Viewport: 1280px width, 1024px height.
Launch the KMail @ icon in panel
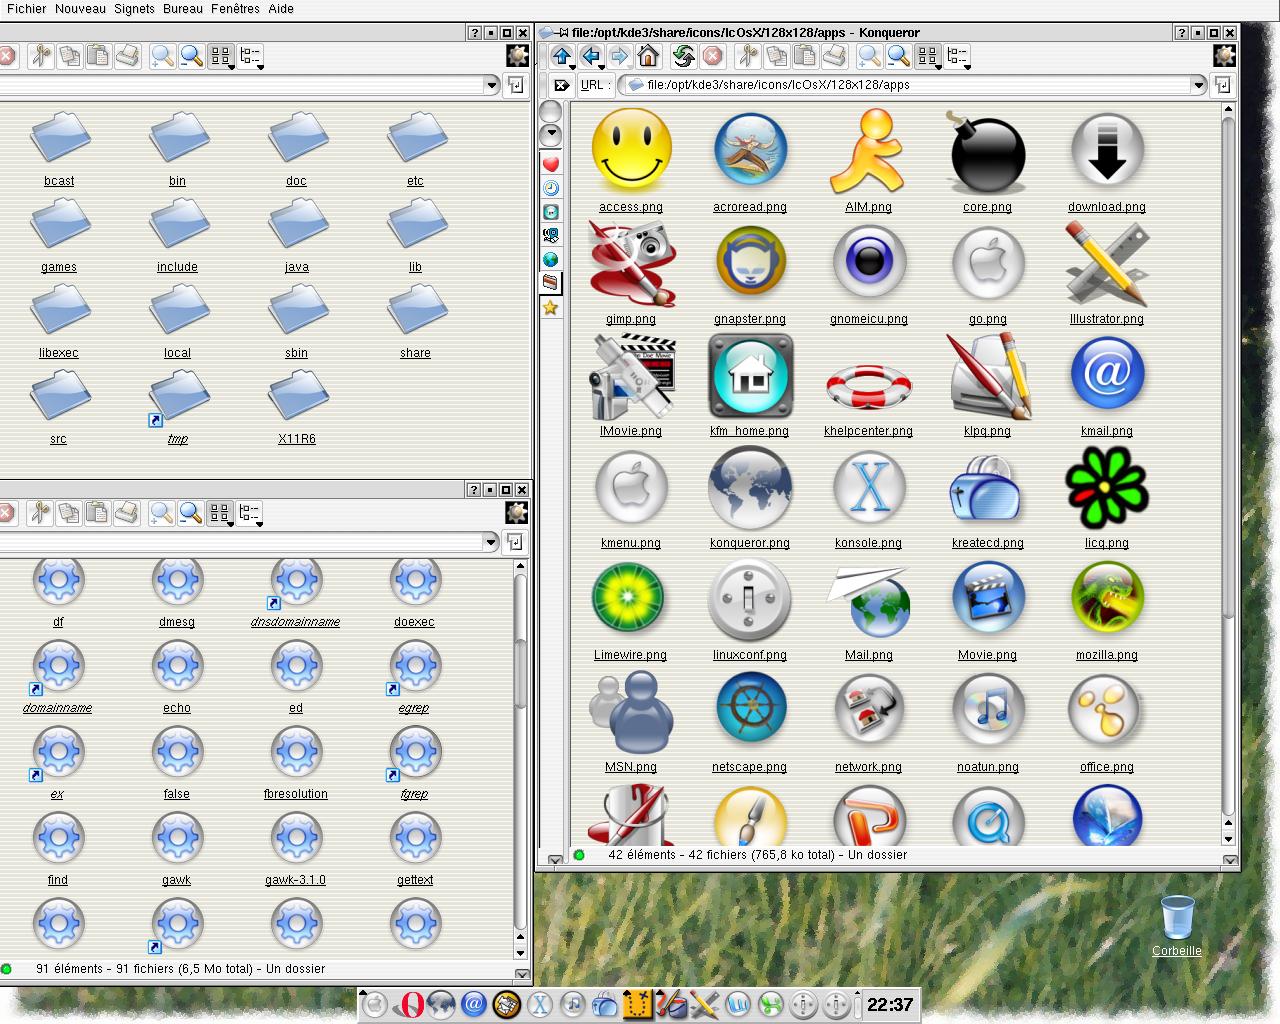[x=474, y=1004]
